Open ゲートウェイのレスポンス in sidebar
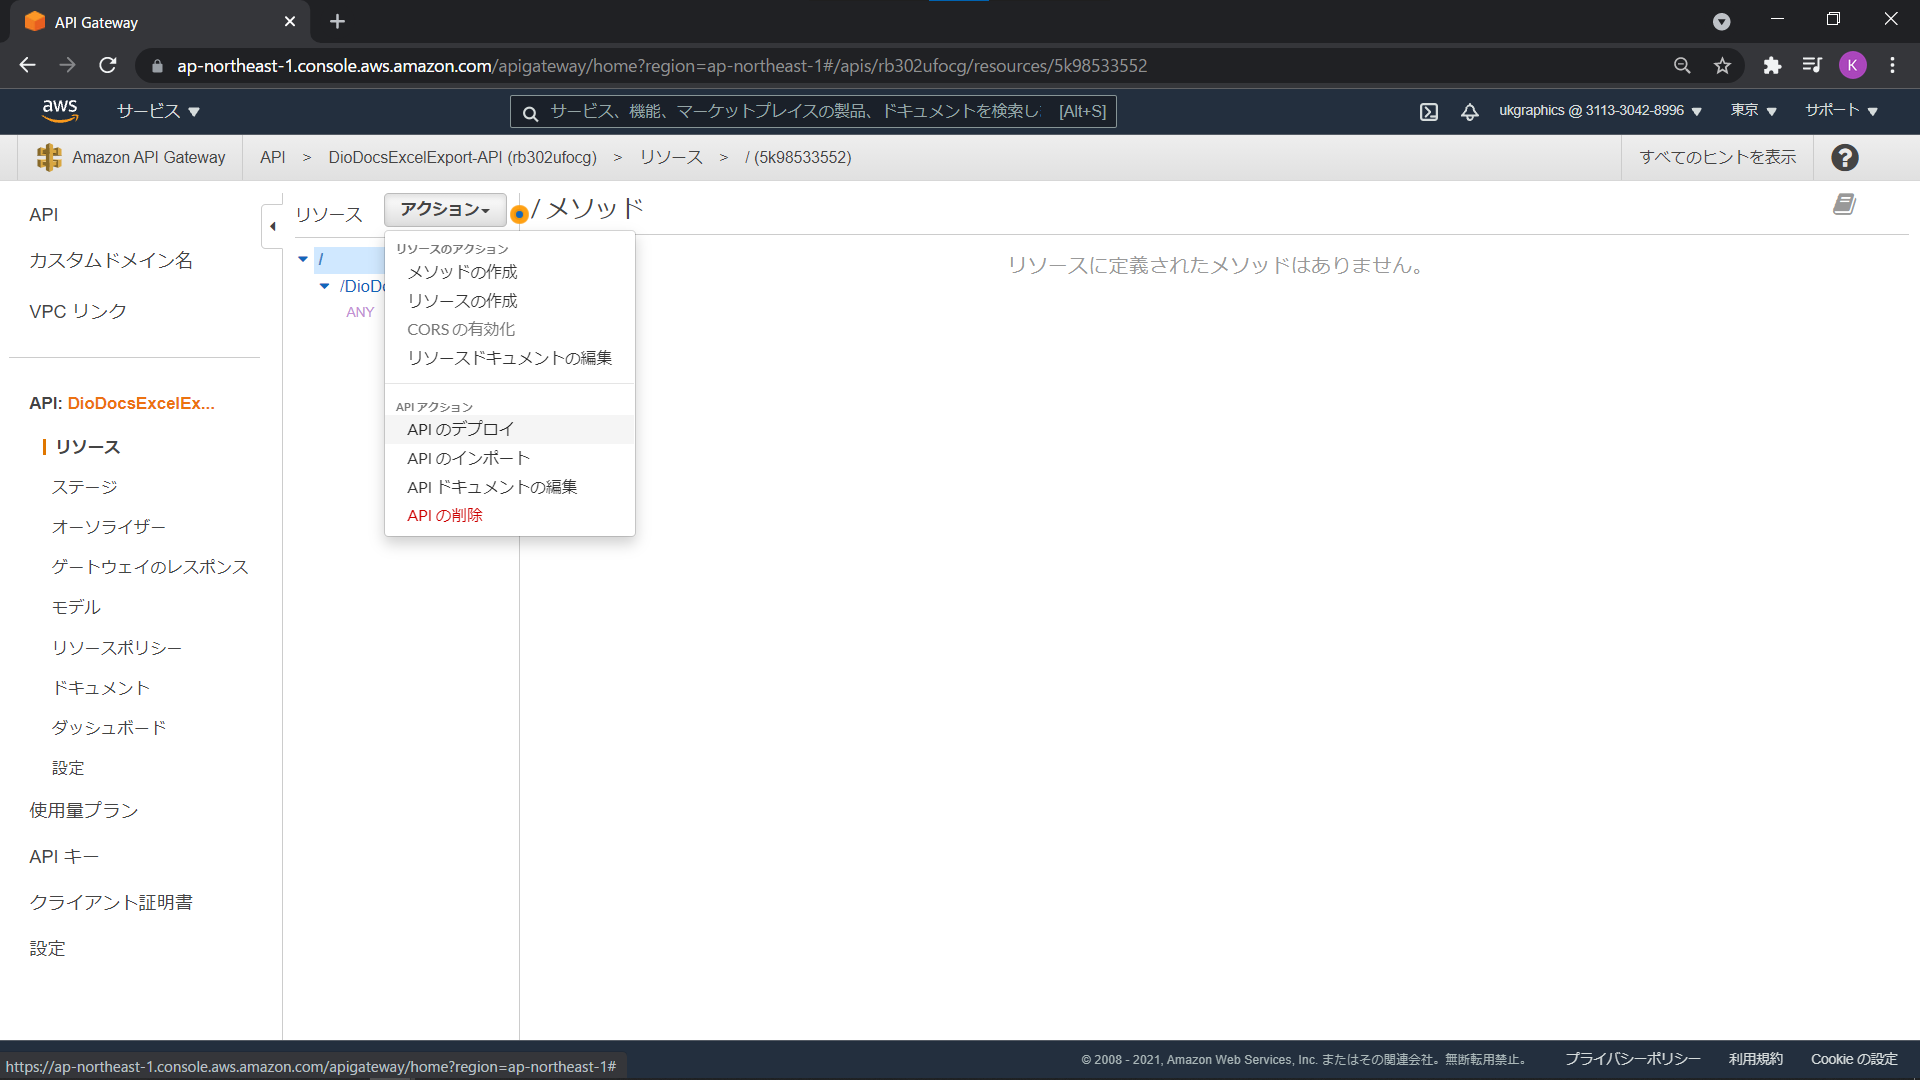Viewport: 1920px width, 1080px height. tap(150, 567)
